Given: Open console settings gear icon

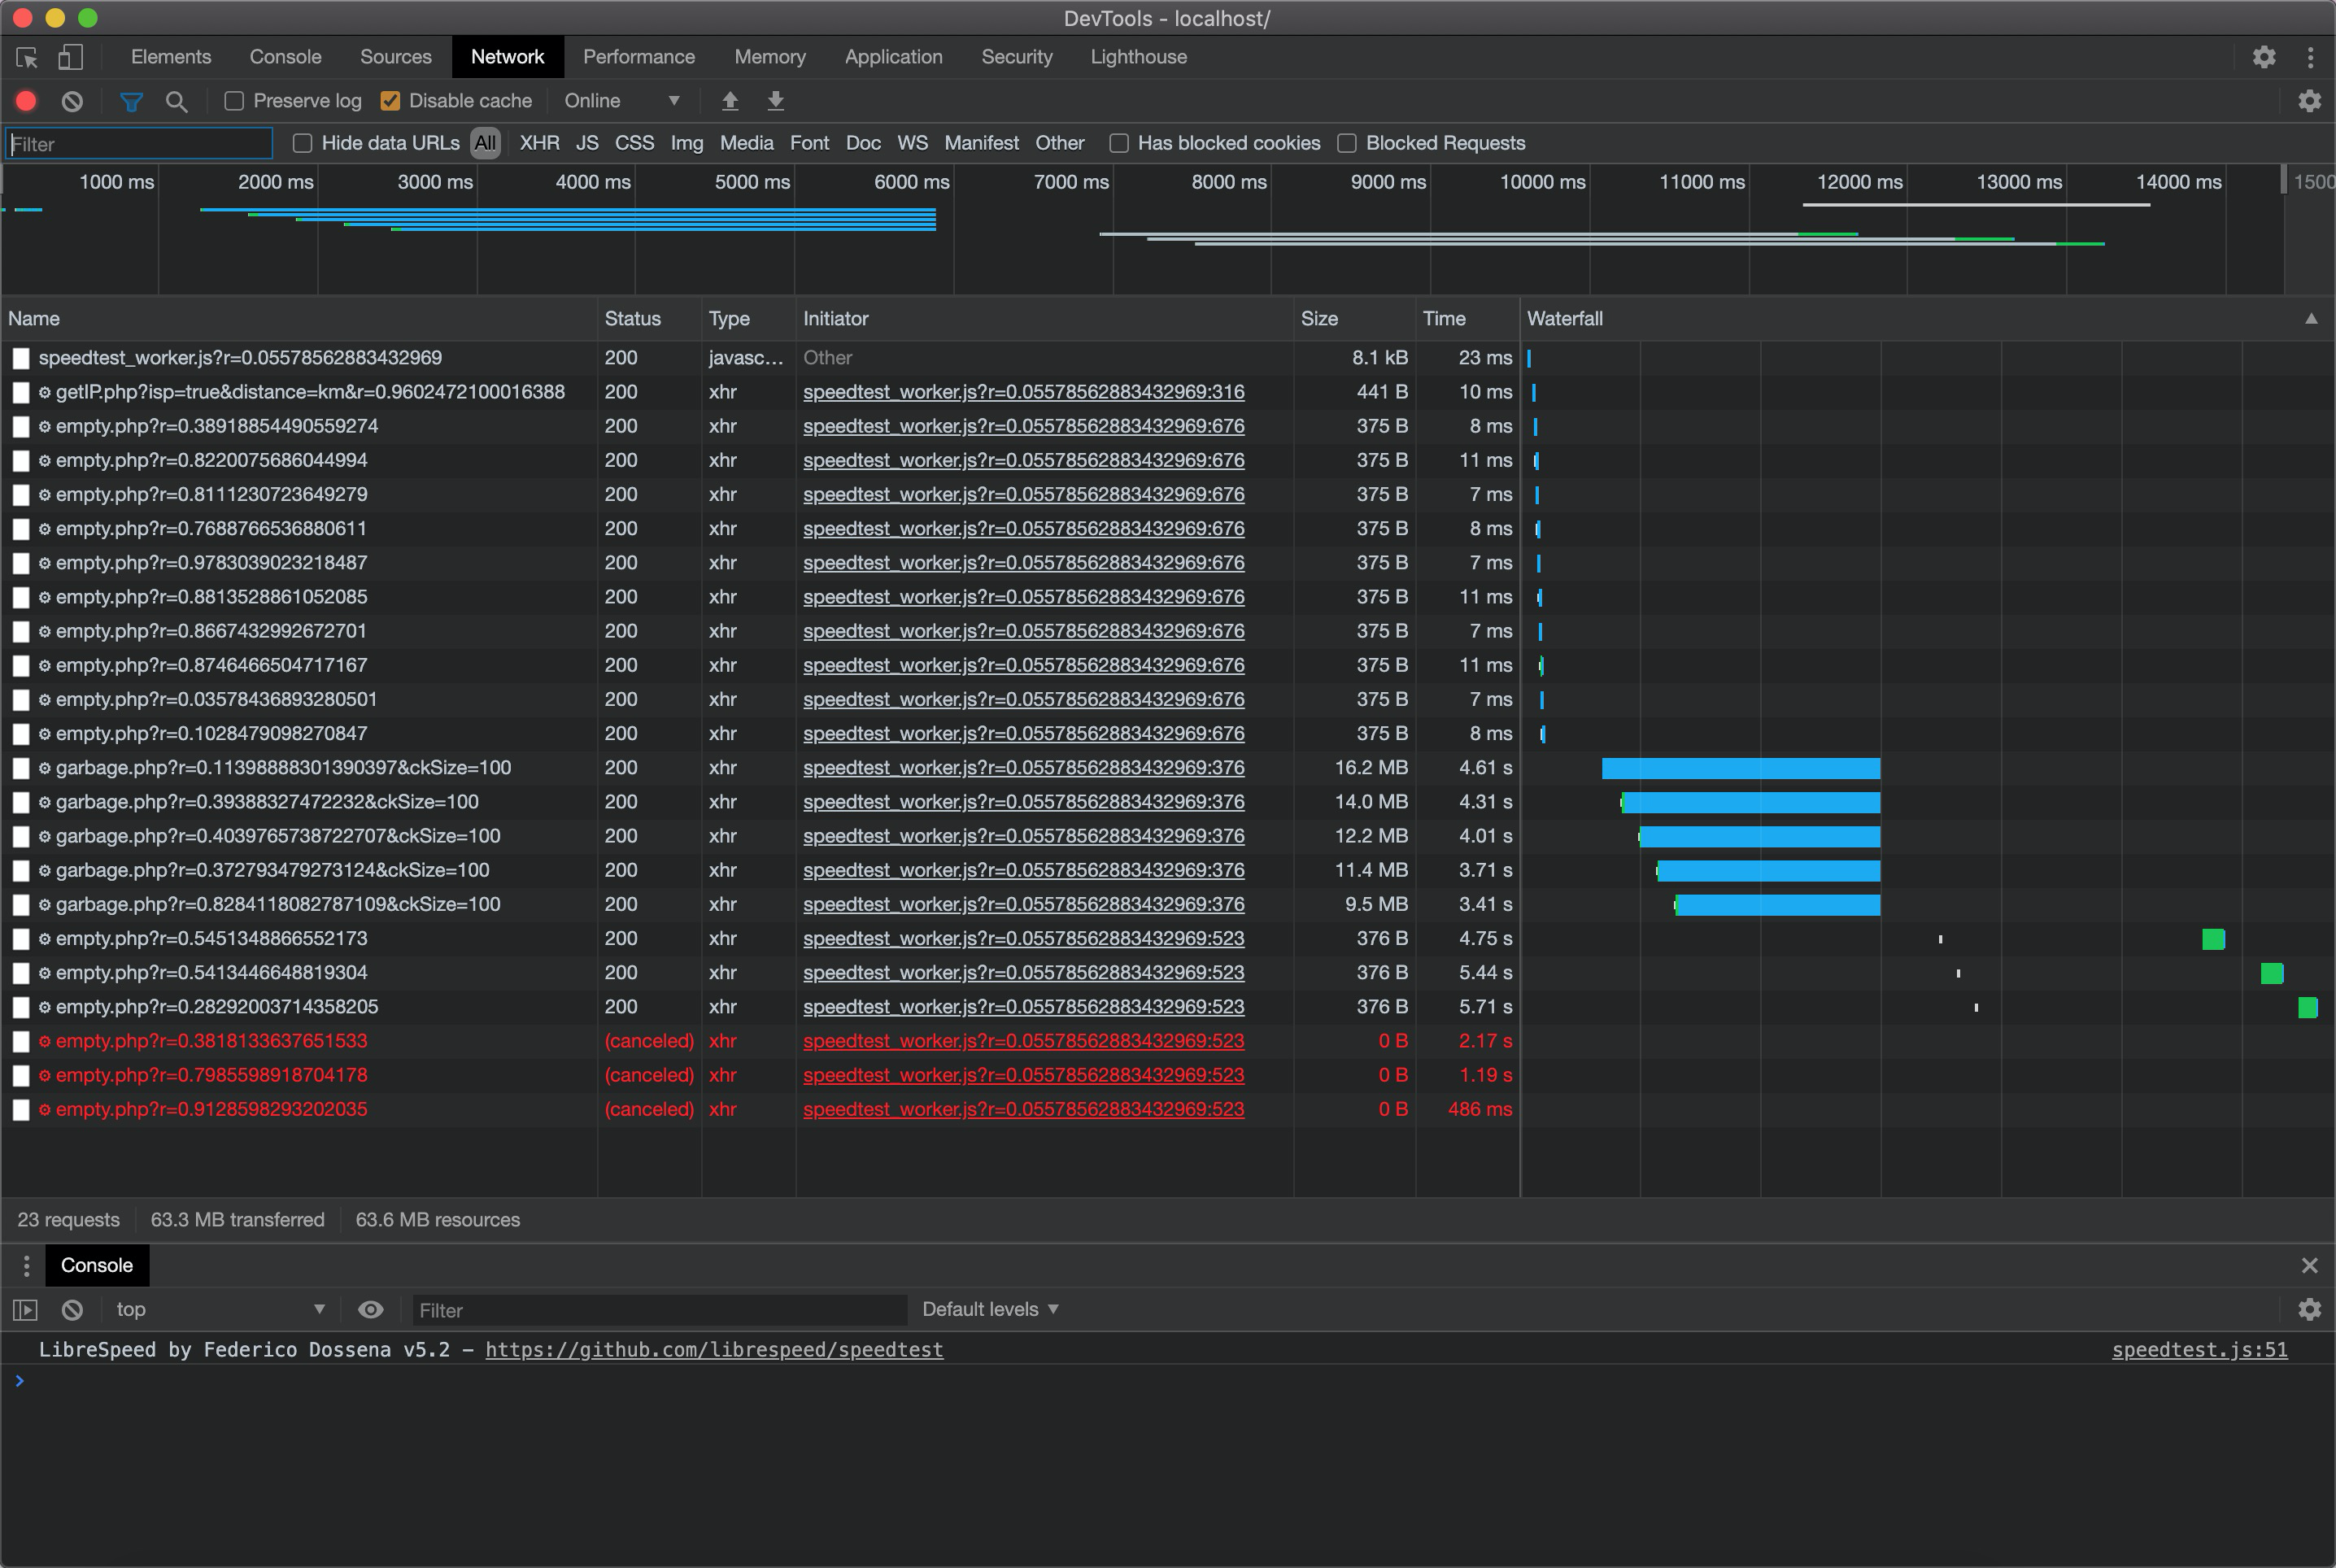Looking at the screenshot, I should tap(2309, 1309).
